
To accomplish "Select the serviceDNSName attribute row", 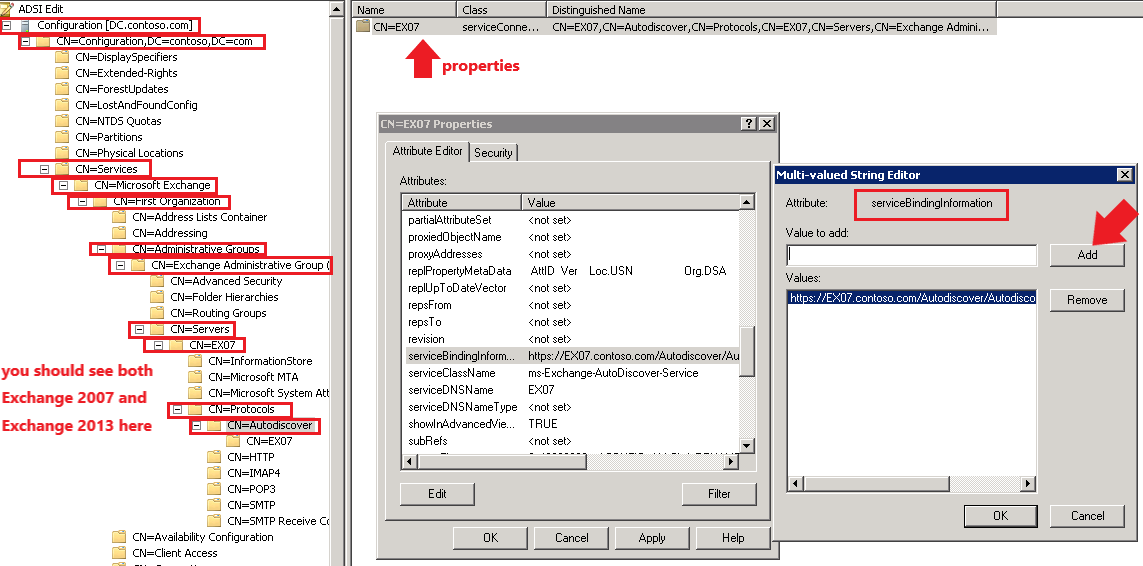I will coord(572,389).
